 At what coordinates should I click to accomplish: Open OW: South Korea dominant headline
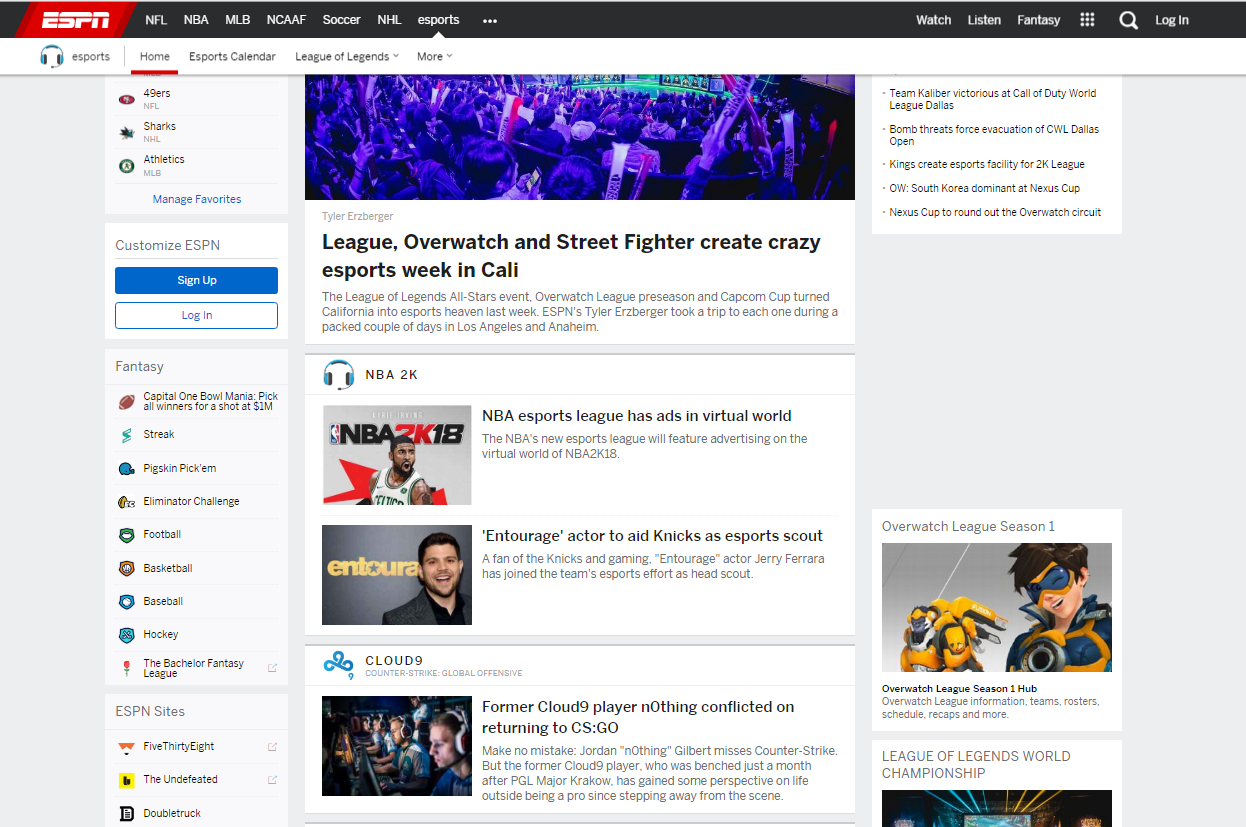click(x=985, y=188)
